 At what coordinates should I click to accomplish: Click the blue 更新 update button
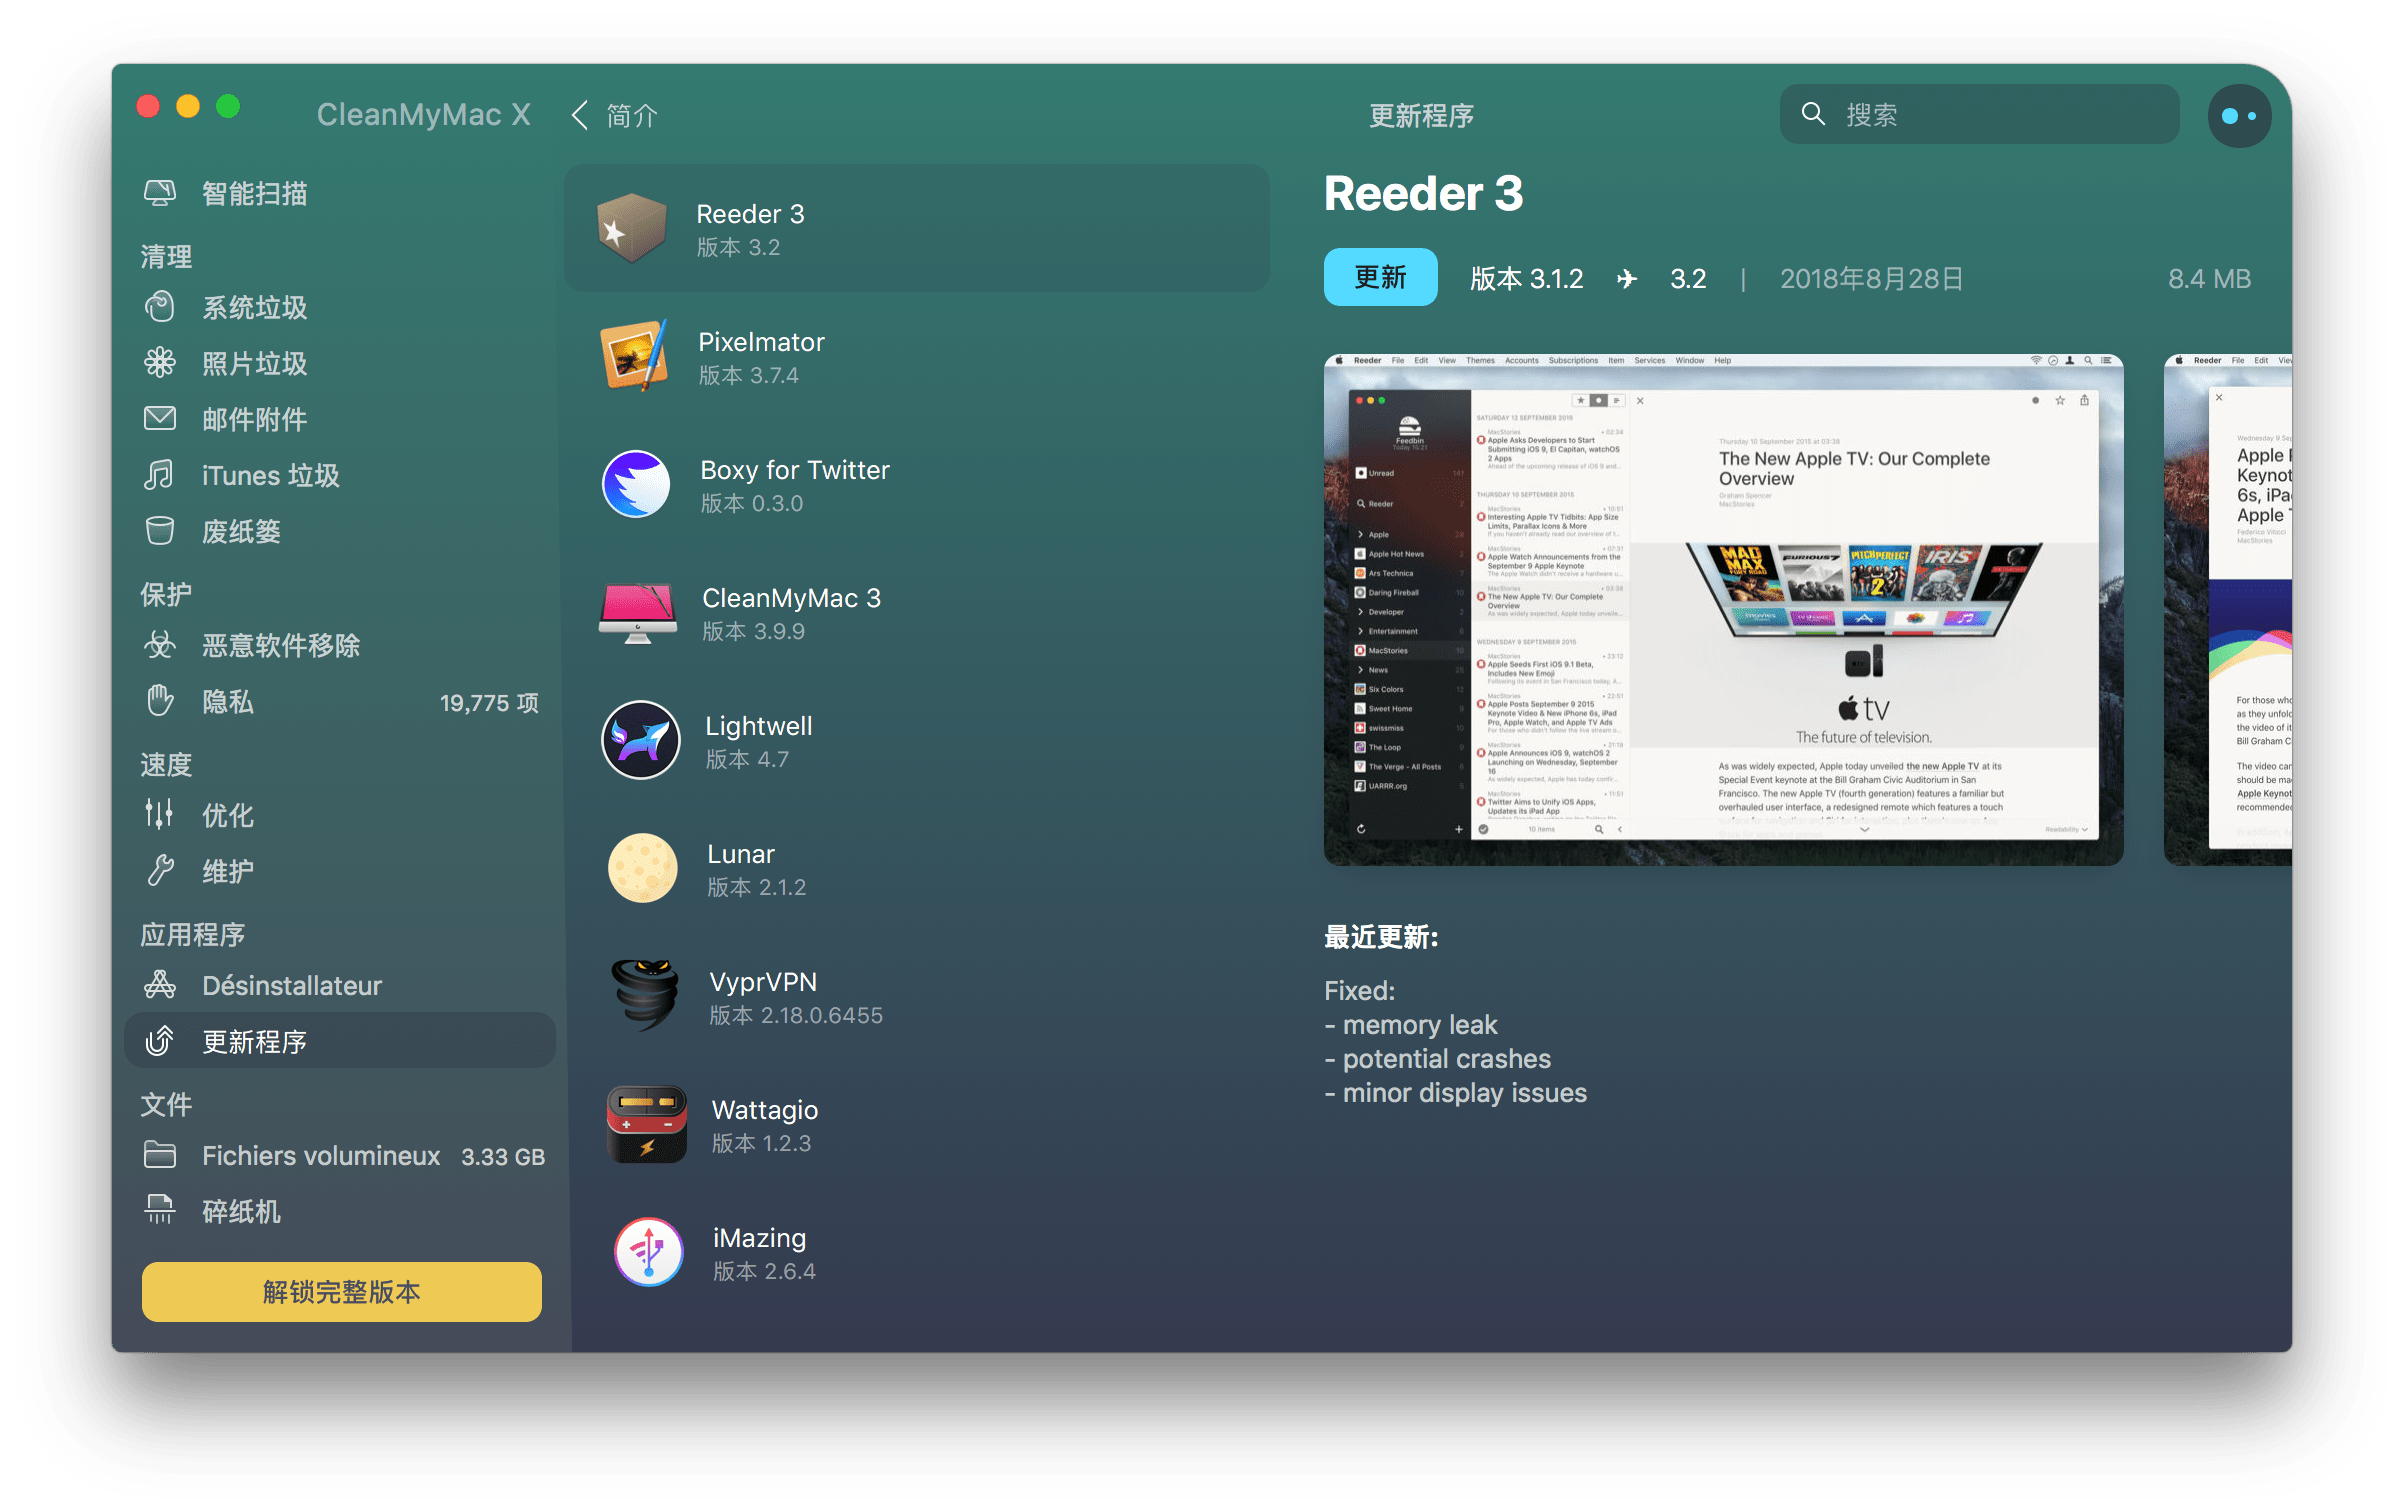click(x=1381, y=278)
